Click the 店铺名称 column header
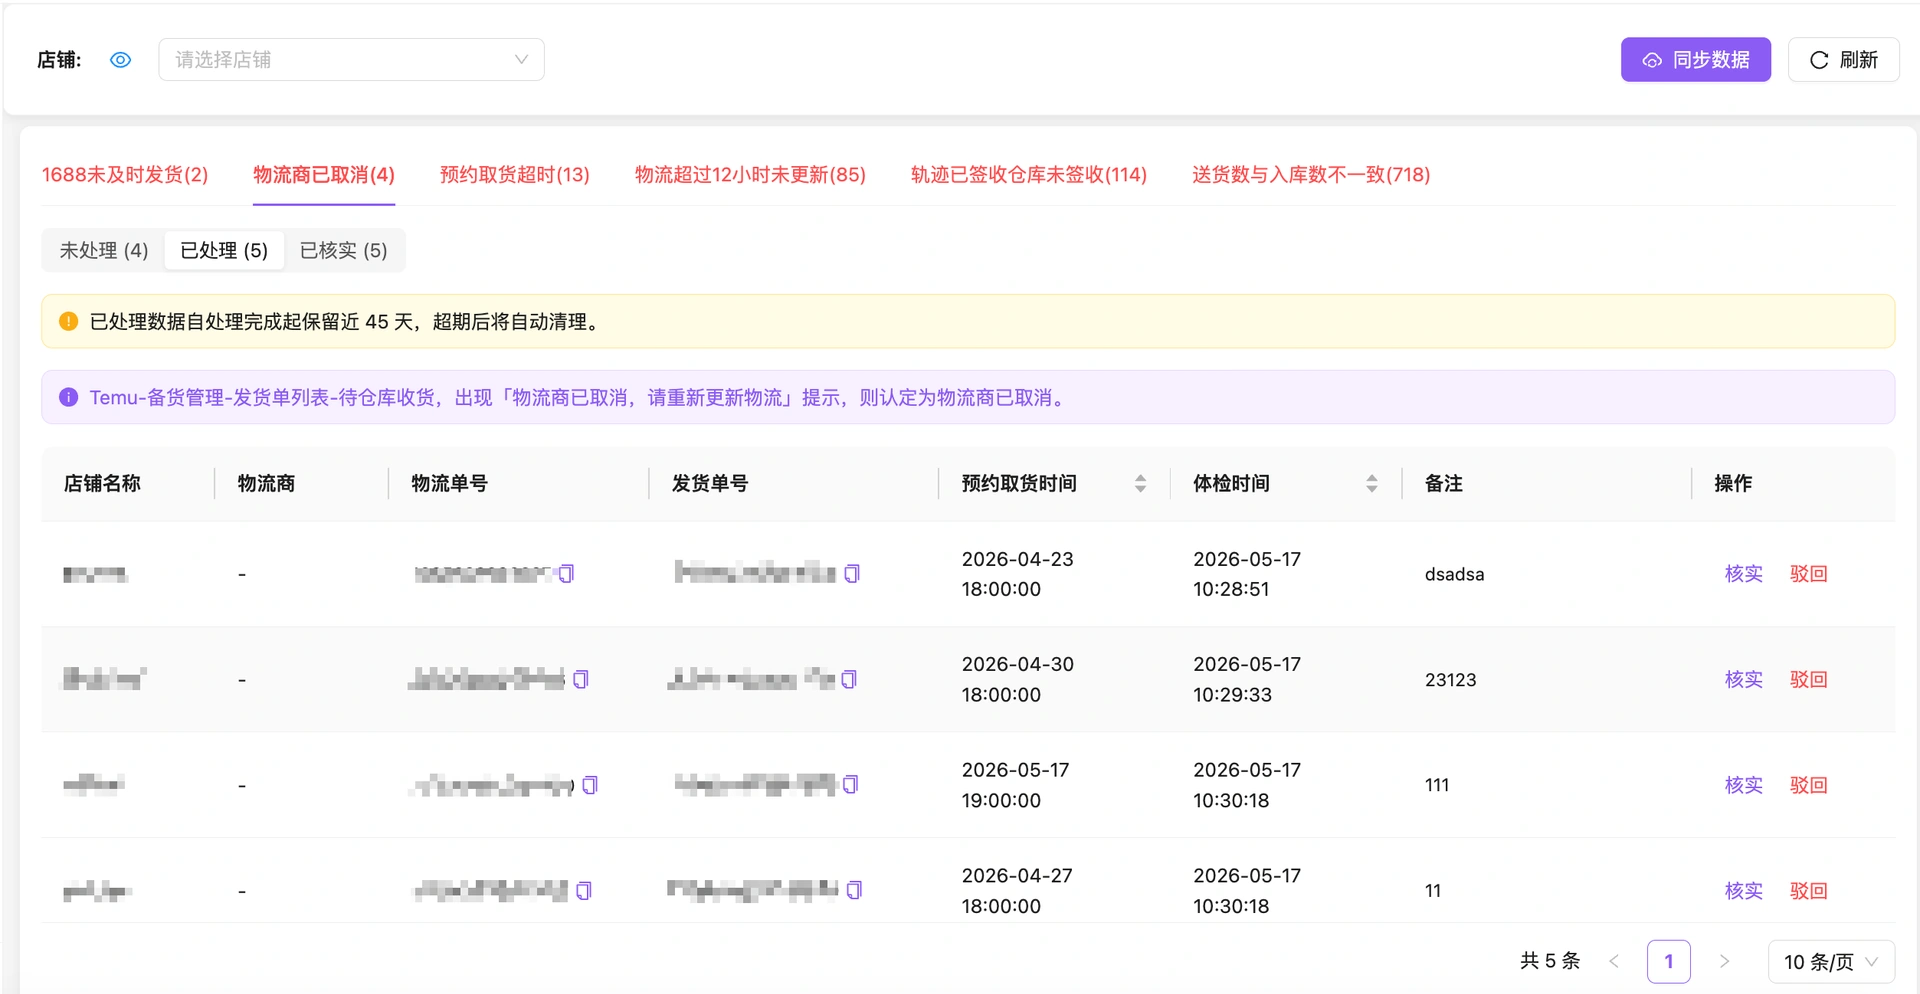 pyautogui.click(x=102, y=484)
